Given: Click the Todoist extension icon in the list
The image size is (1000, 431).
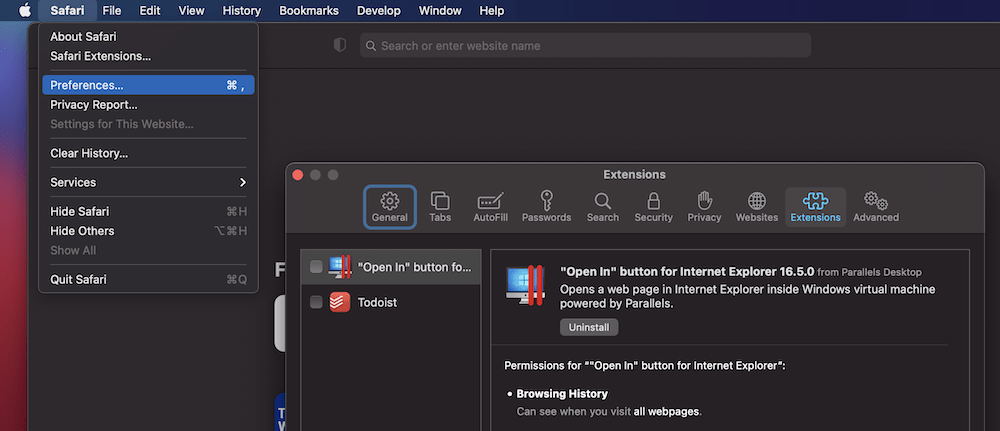Looking at the screenshot, I should (x=340, y=302).
